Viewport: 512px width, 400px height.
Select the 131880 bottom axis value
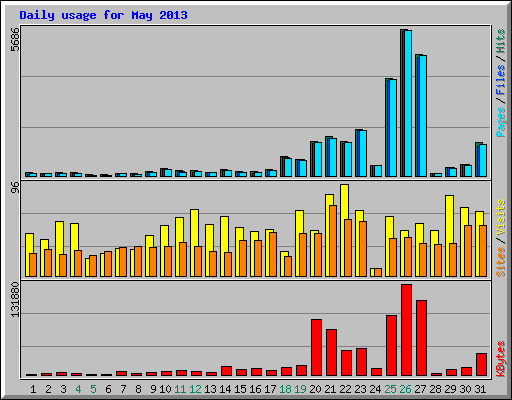(x=15, y=300)
